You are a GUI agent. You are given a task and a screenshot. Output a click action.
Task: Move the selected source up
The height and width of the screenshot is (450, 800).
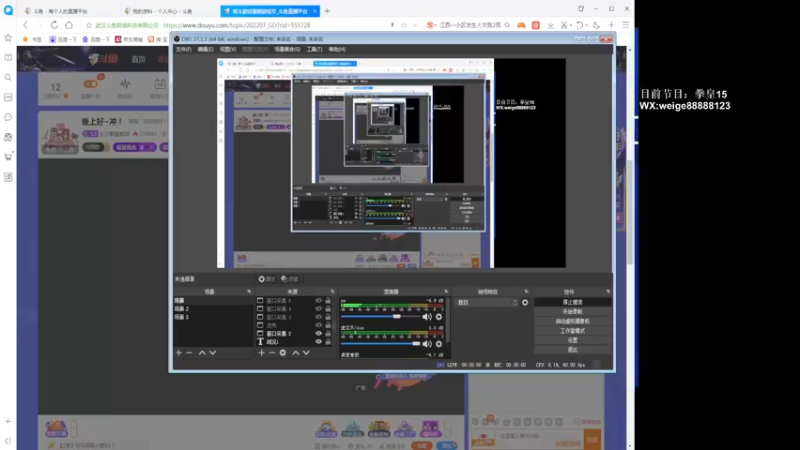(295, 353)
